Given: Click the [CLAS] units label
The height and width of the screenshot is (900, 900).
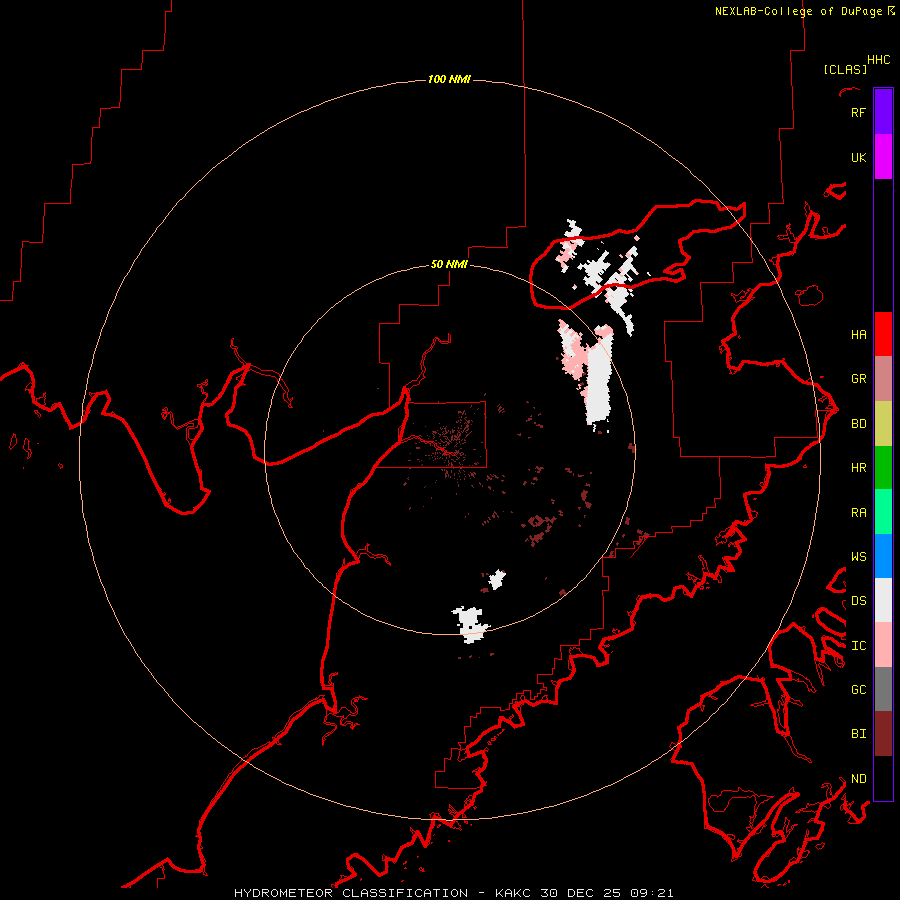Looking at the screenshot, I should (845, 69).
